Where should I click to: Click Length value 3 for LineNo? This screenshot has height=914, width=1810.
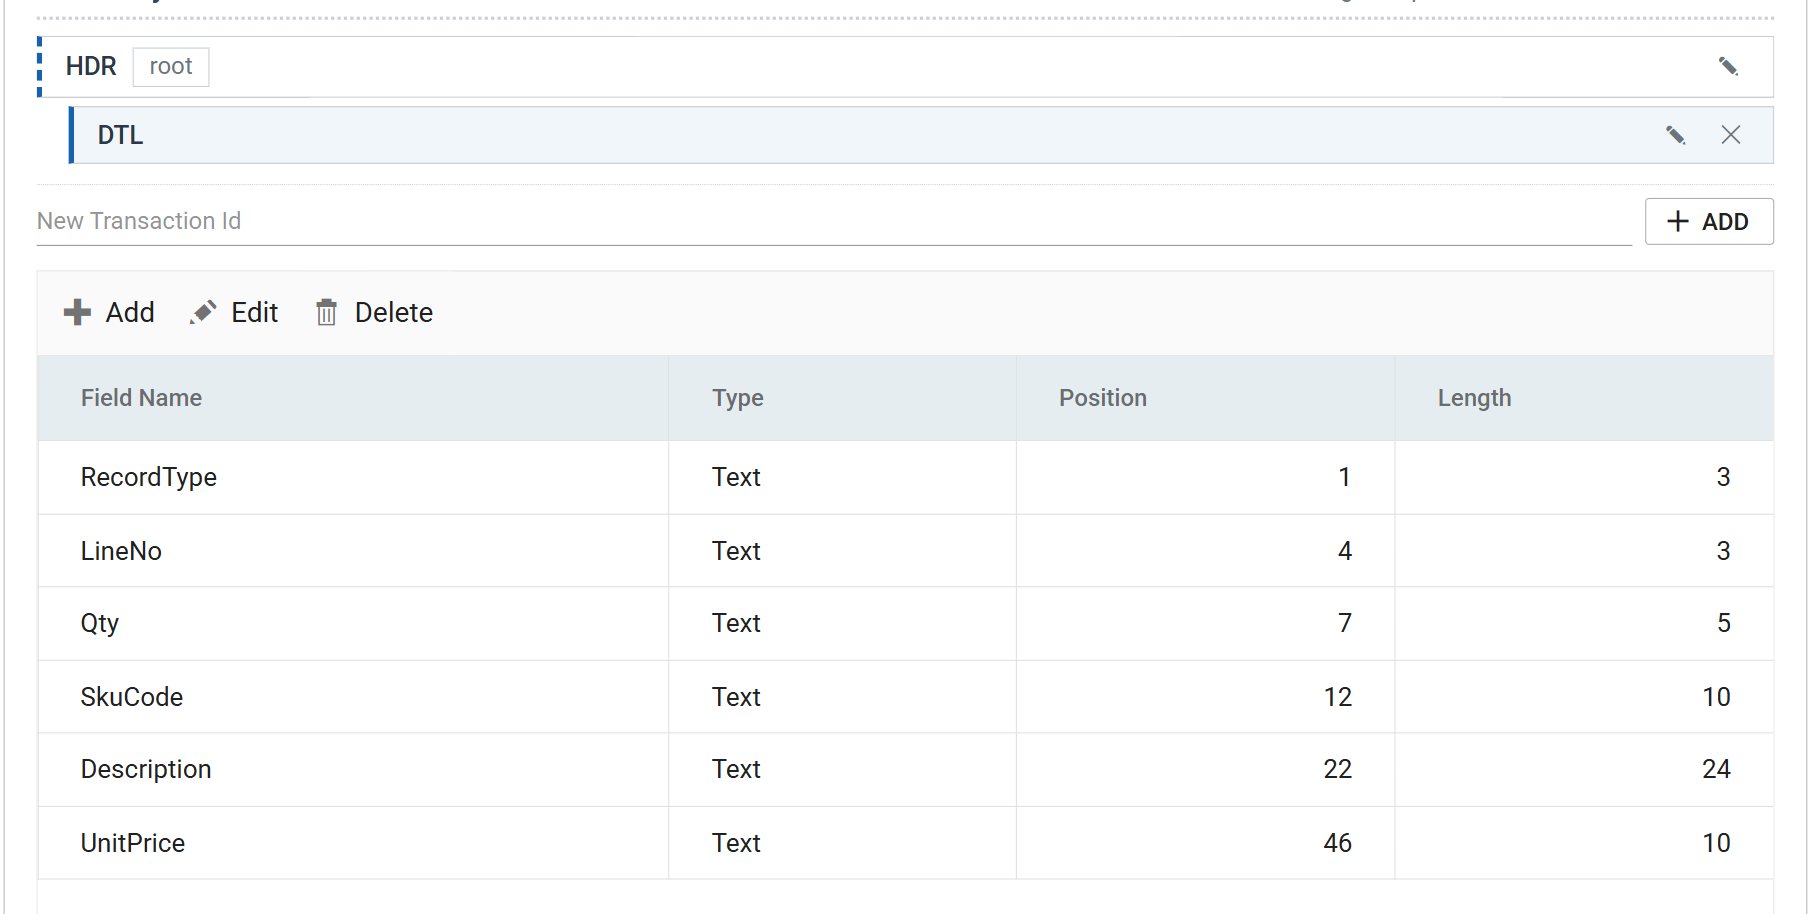coord(1724,551)
